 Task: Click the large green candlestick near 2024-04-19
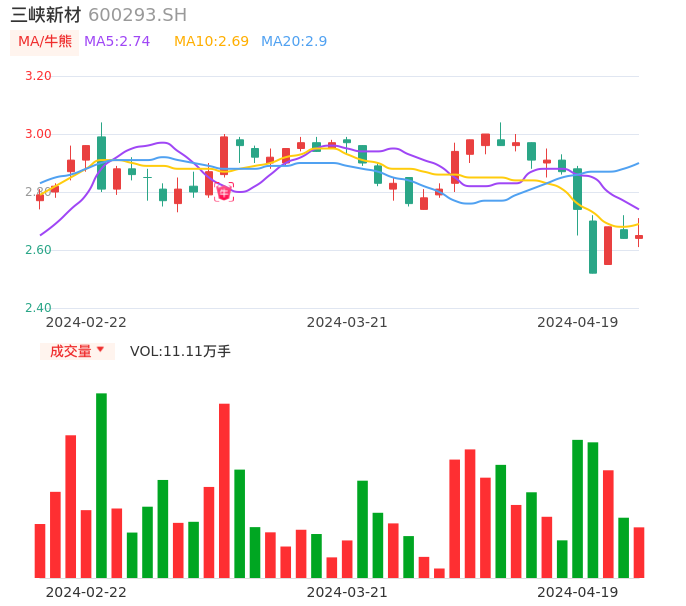[x=593, y=246]
